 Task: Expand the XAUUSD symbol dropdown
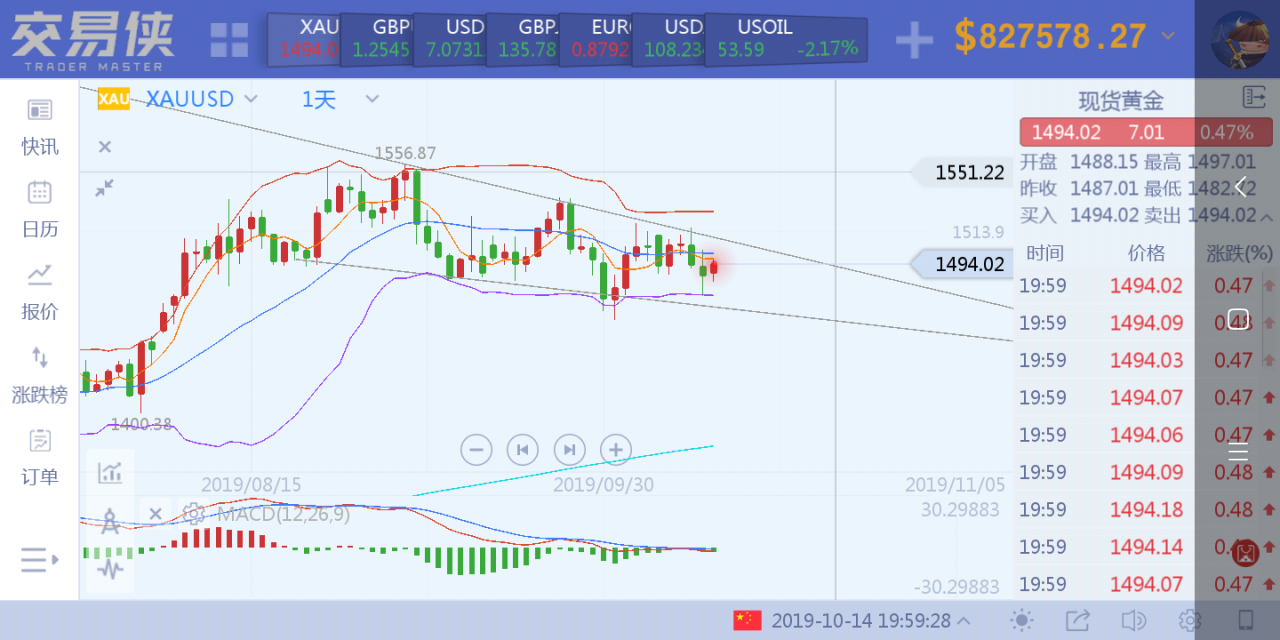[x=251, y=99]
